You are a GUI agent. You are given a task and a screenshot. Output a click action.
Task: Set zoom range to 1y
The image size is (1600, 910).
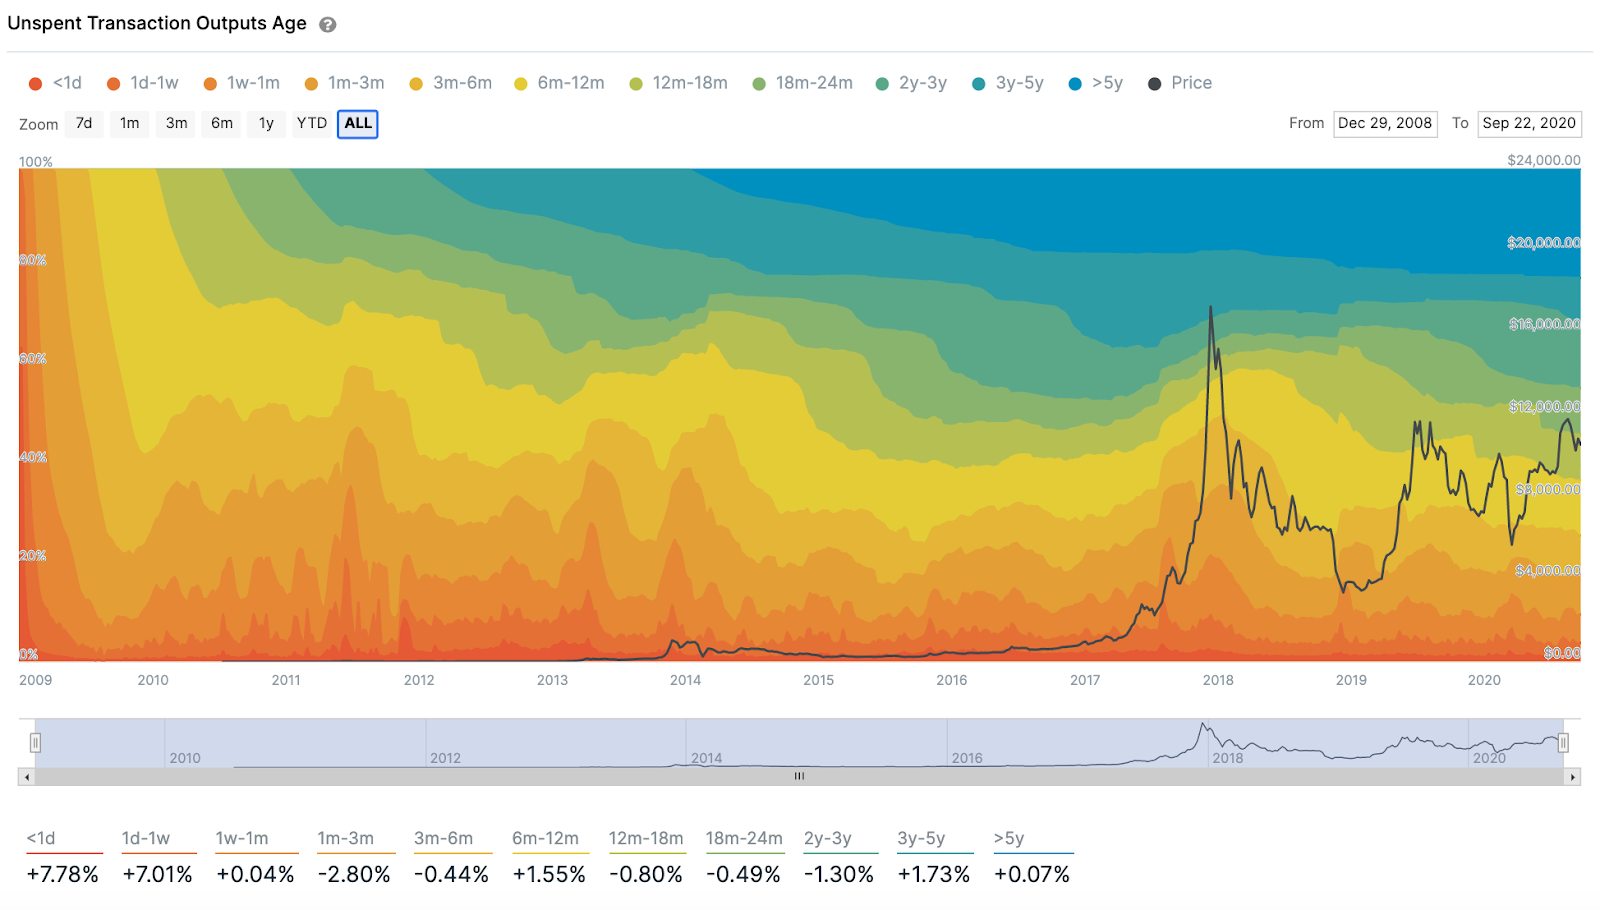point(266,123)
